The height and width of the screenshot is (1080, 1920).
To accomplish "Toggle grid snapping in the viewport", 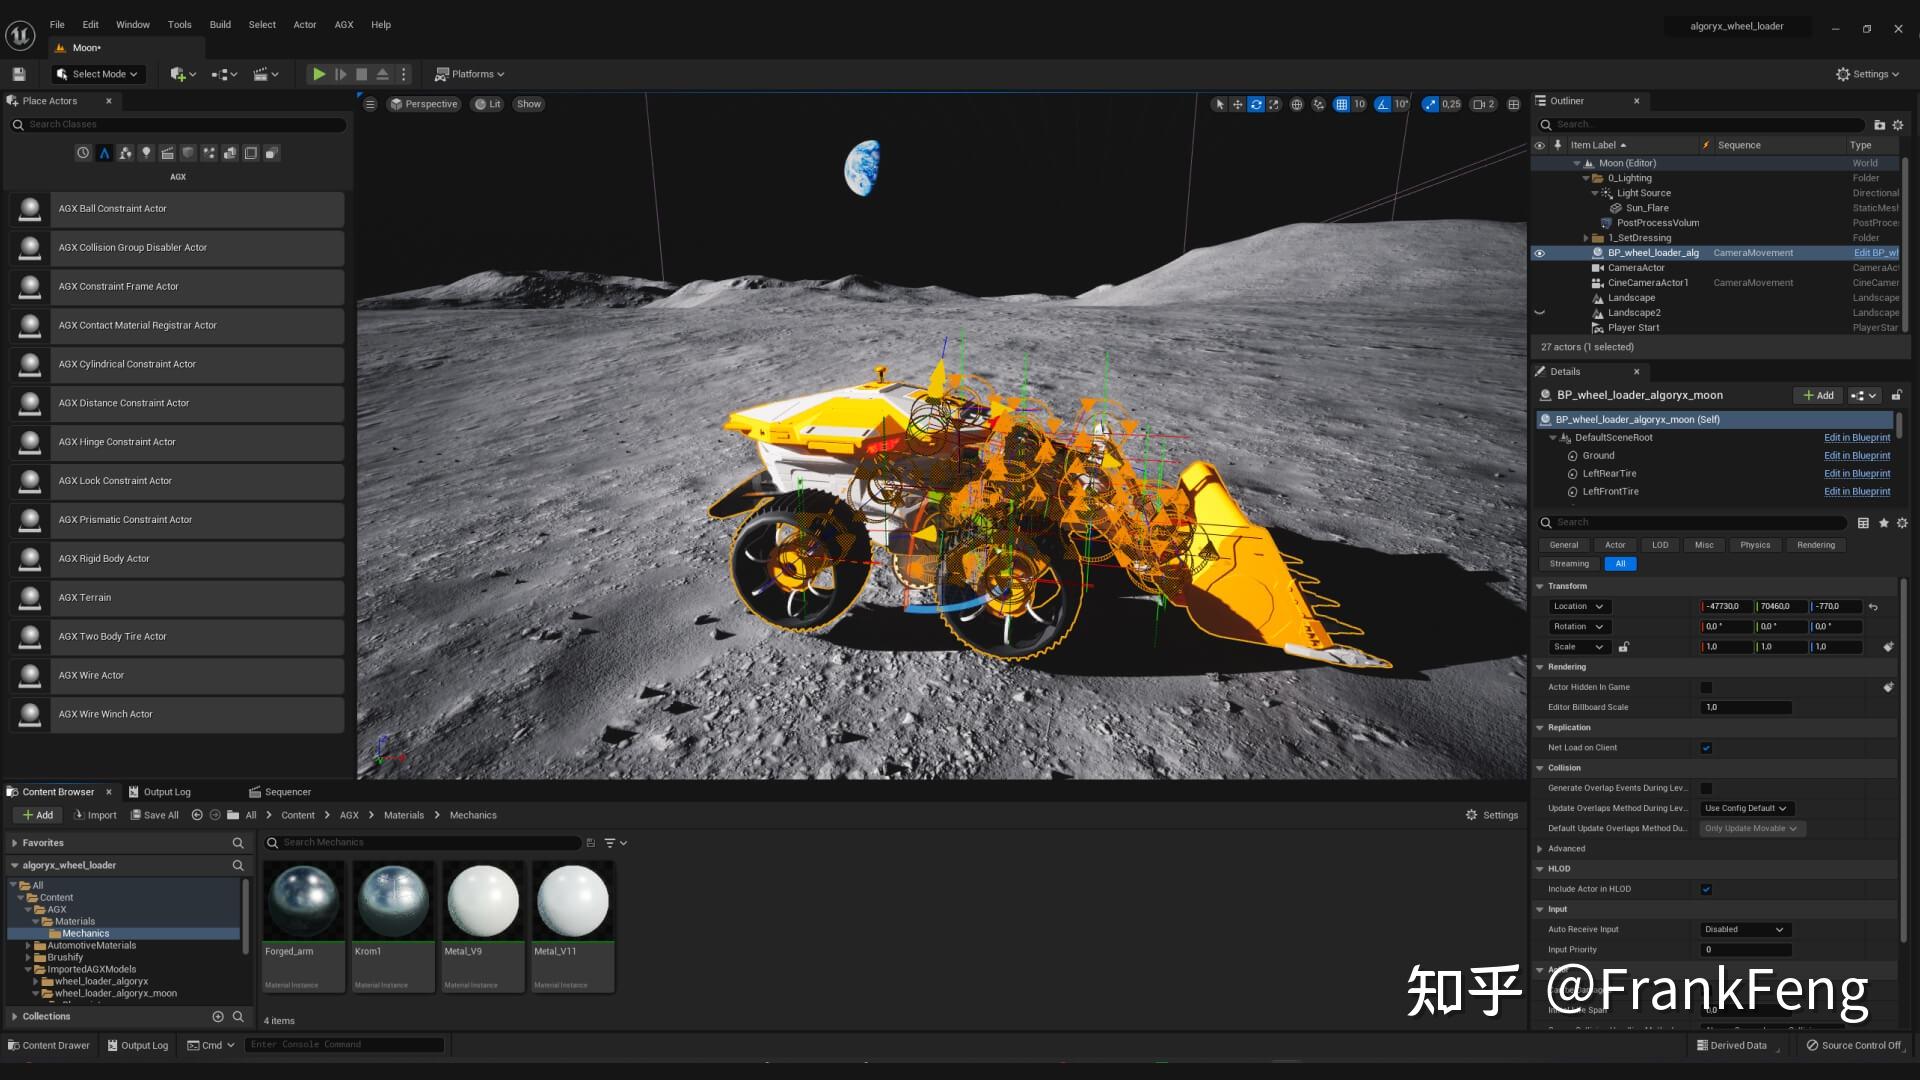I will (1342, 104).
